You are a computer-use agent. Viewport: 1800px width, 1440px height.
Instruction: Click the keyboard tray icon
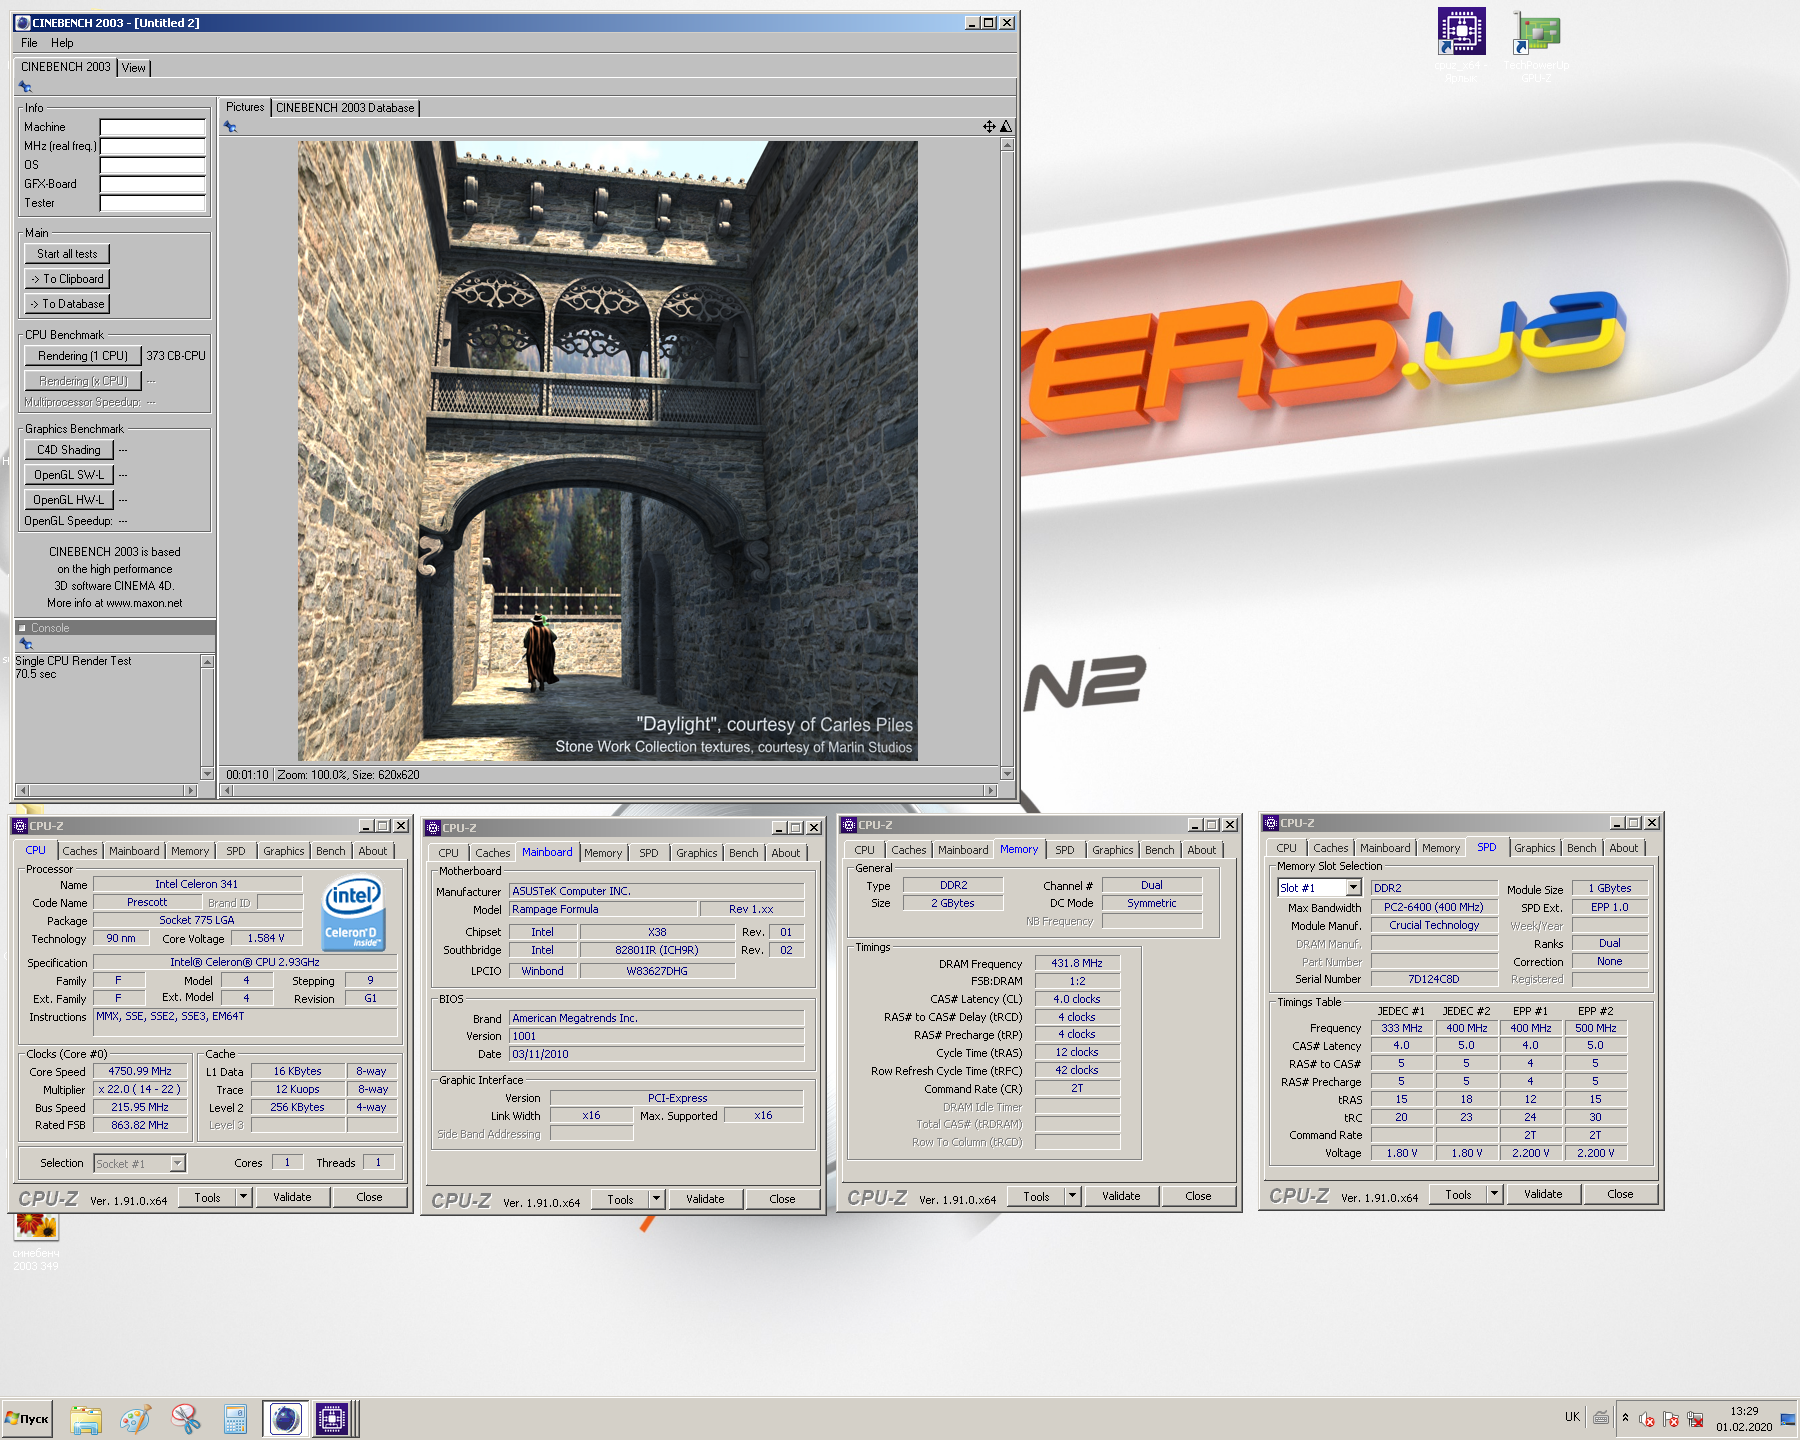[1601, 1417]
